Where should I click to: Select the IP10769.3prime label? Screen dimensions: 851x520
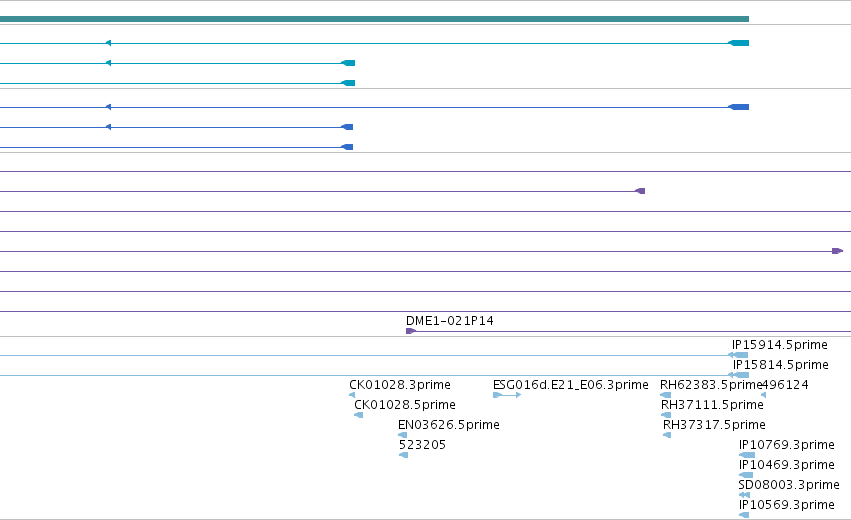click(786, 445)
